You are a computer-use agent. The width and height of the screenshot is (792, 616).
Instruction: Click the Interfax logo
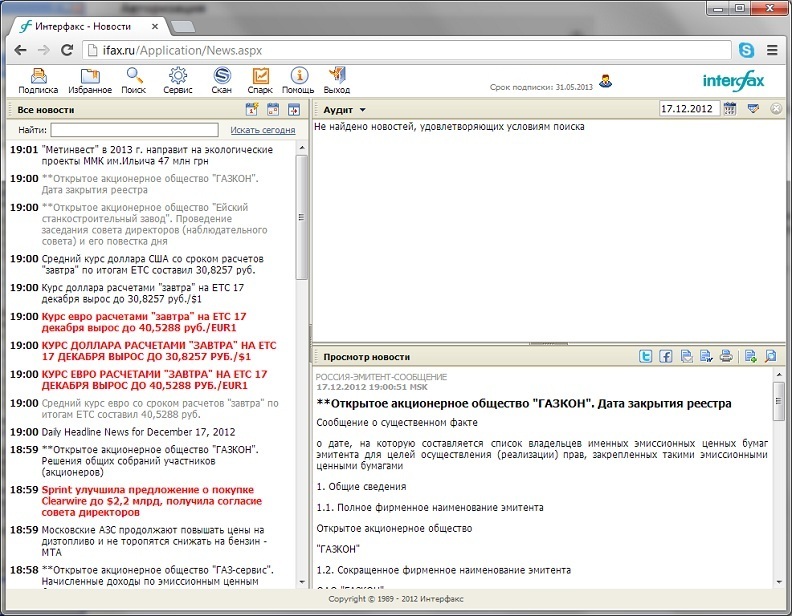[733, 81]
